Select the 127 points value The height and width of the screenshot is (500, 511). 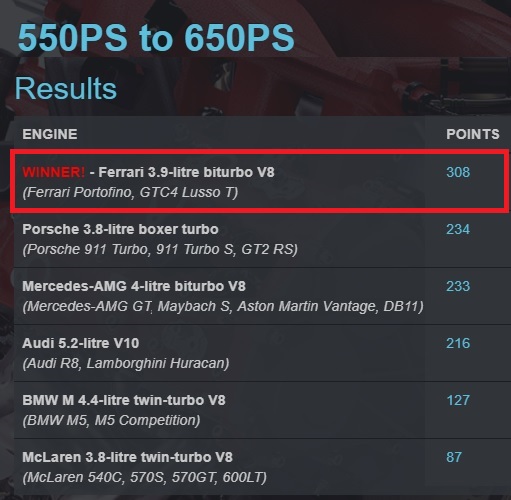click(458, 400)
